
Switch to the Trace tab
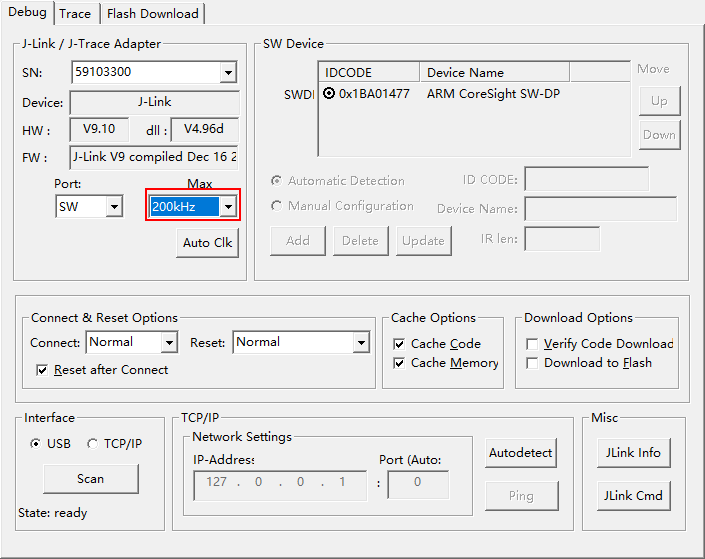coord(75,13)
